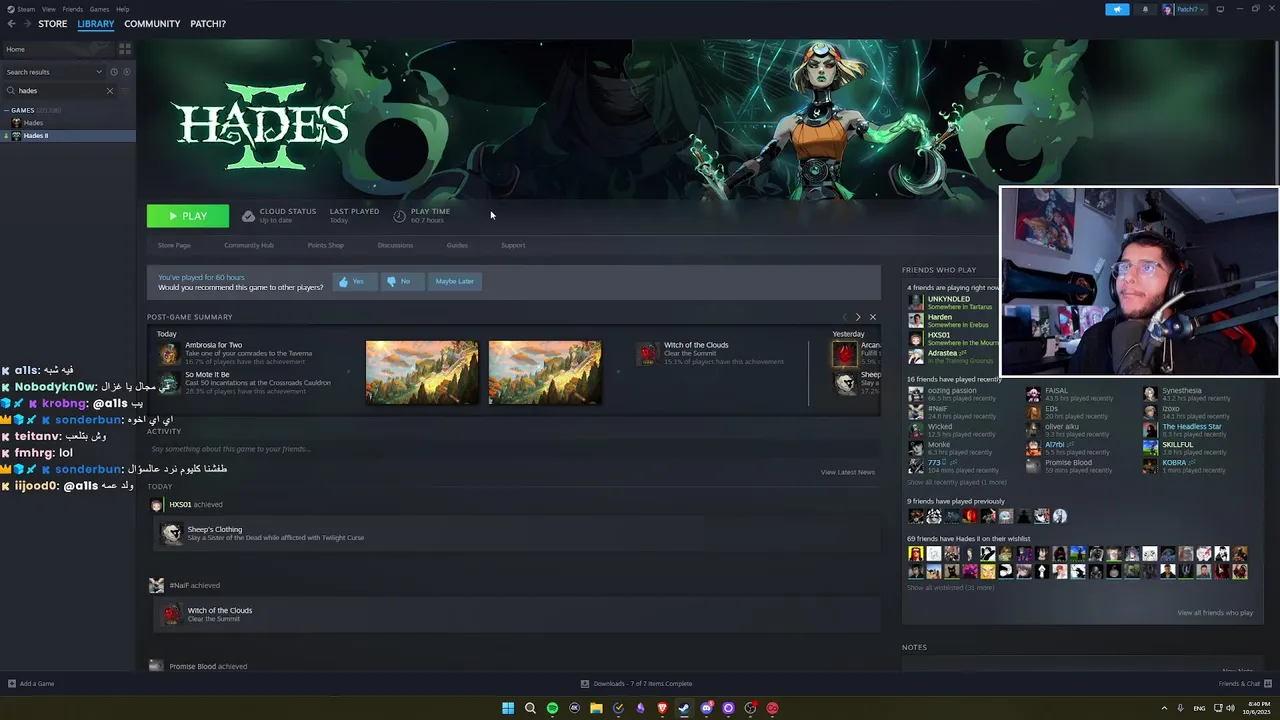Click the Patchi? profile avatar
Viewport: 1280px width, 720px height.
tap(1167, 10)
